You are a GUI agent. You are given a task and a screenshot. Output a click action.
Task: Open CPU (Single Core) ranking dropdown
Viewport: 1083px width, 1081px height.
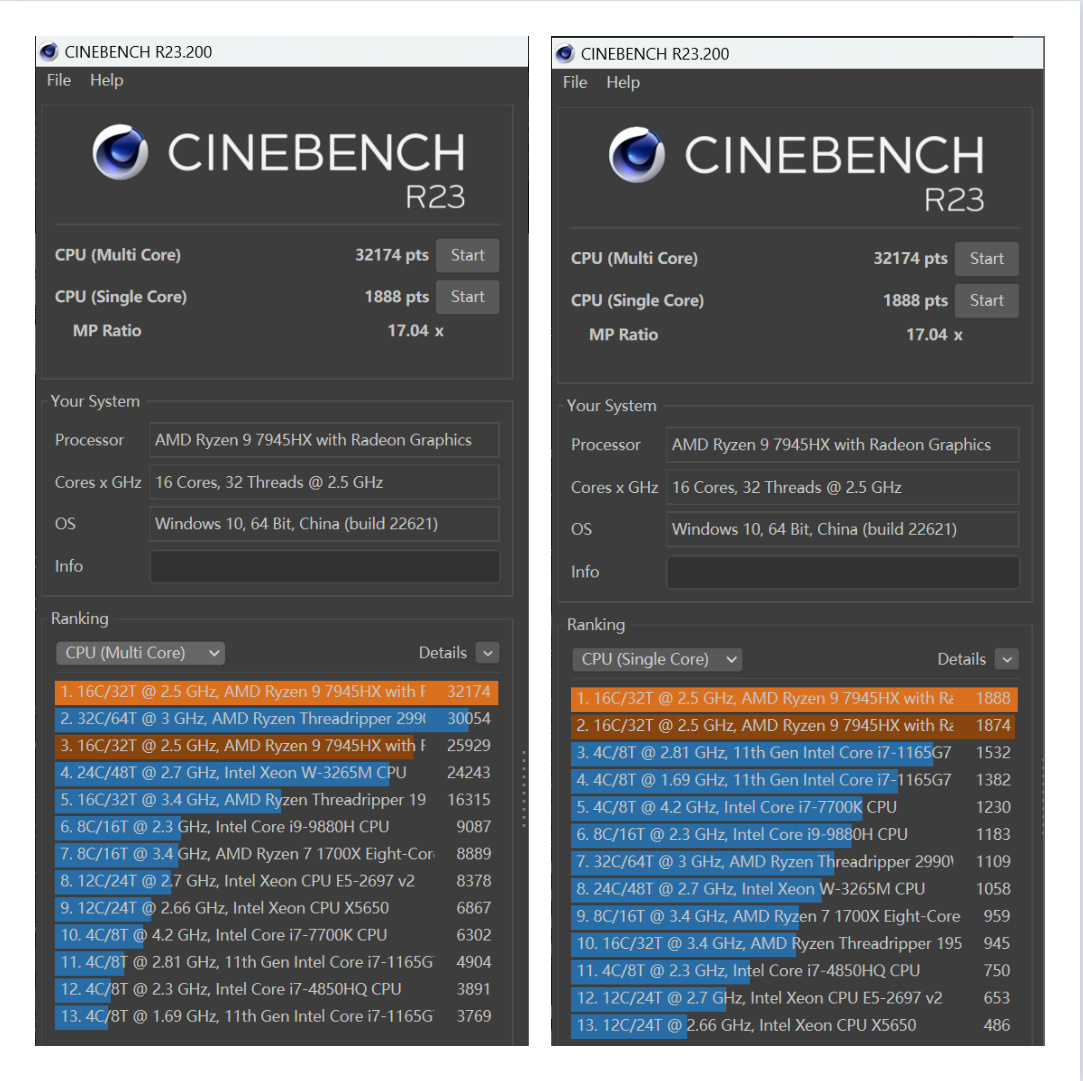(657, 659)
